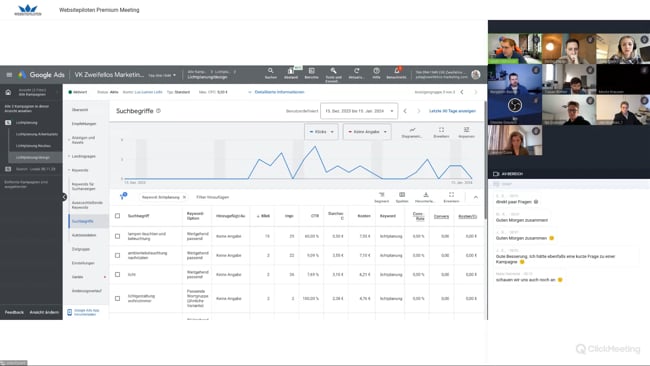650x366 pixels.
Task: Sort table by the CTR column header
Action: pos(315,216)
